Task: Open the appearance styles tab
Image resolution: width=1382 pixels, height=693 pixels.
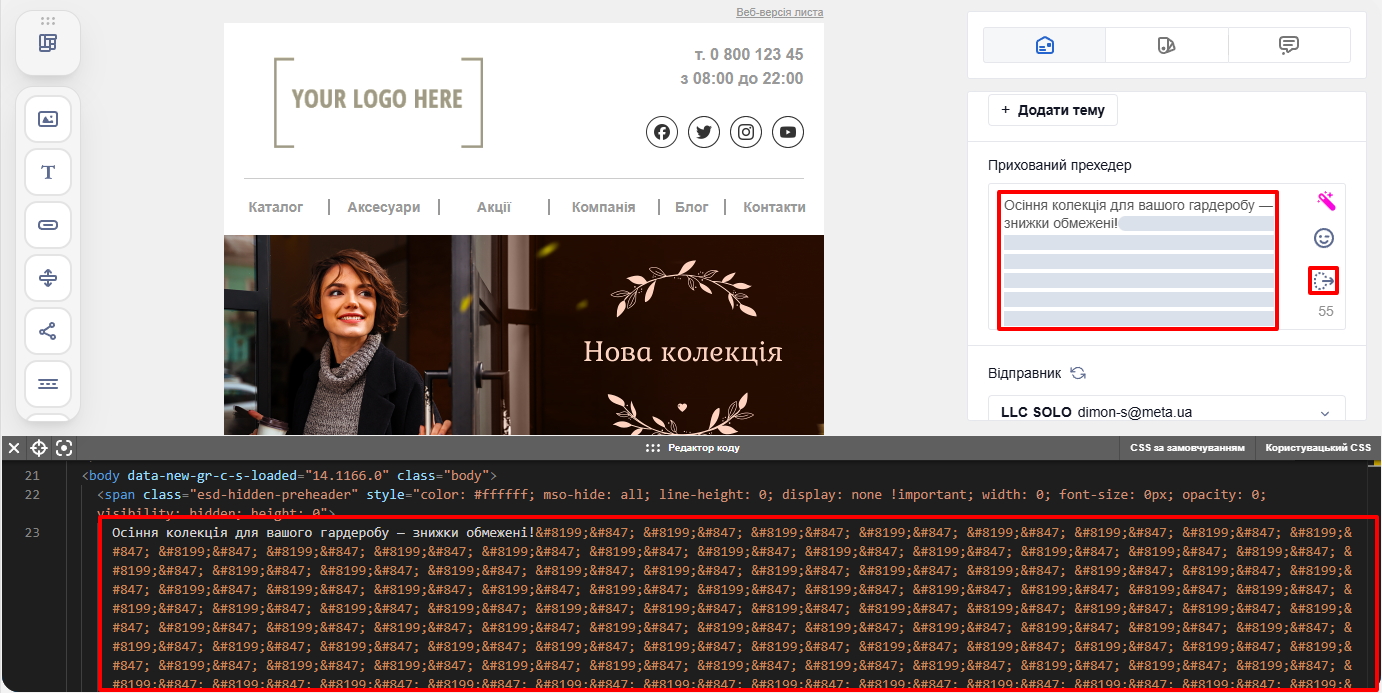Action: 1166,45
